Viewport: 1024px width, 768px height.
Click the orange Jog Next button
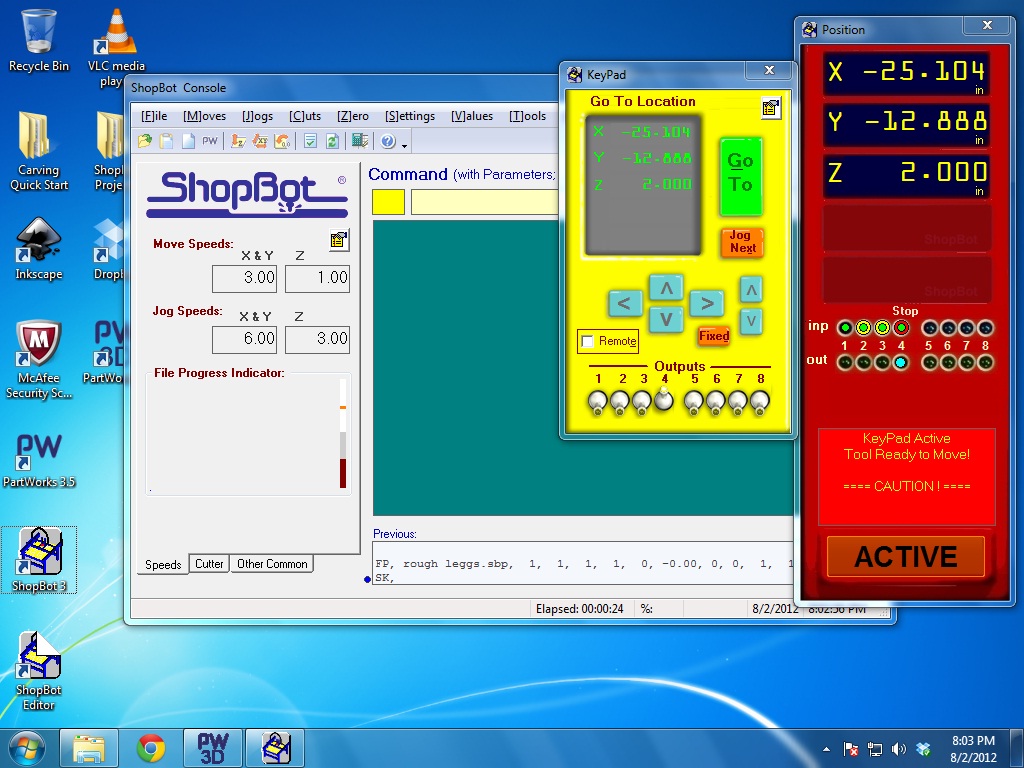[x=743, y=242]
